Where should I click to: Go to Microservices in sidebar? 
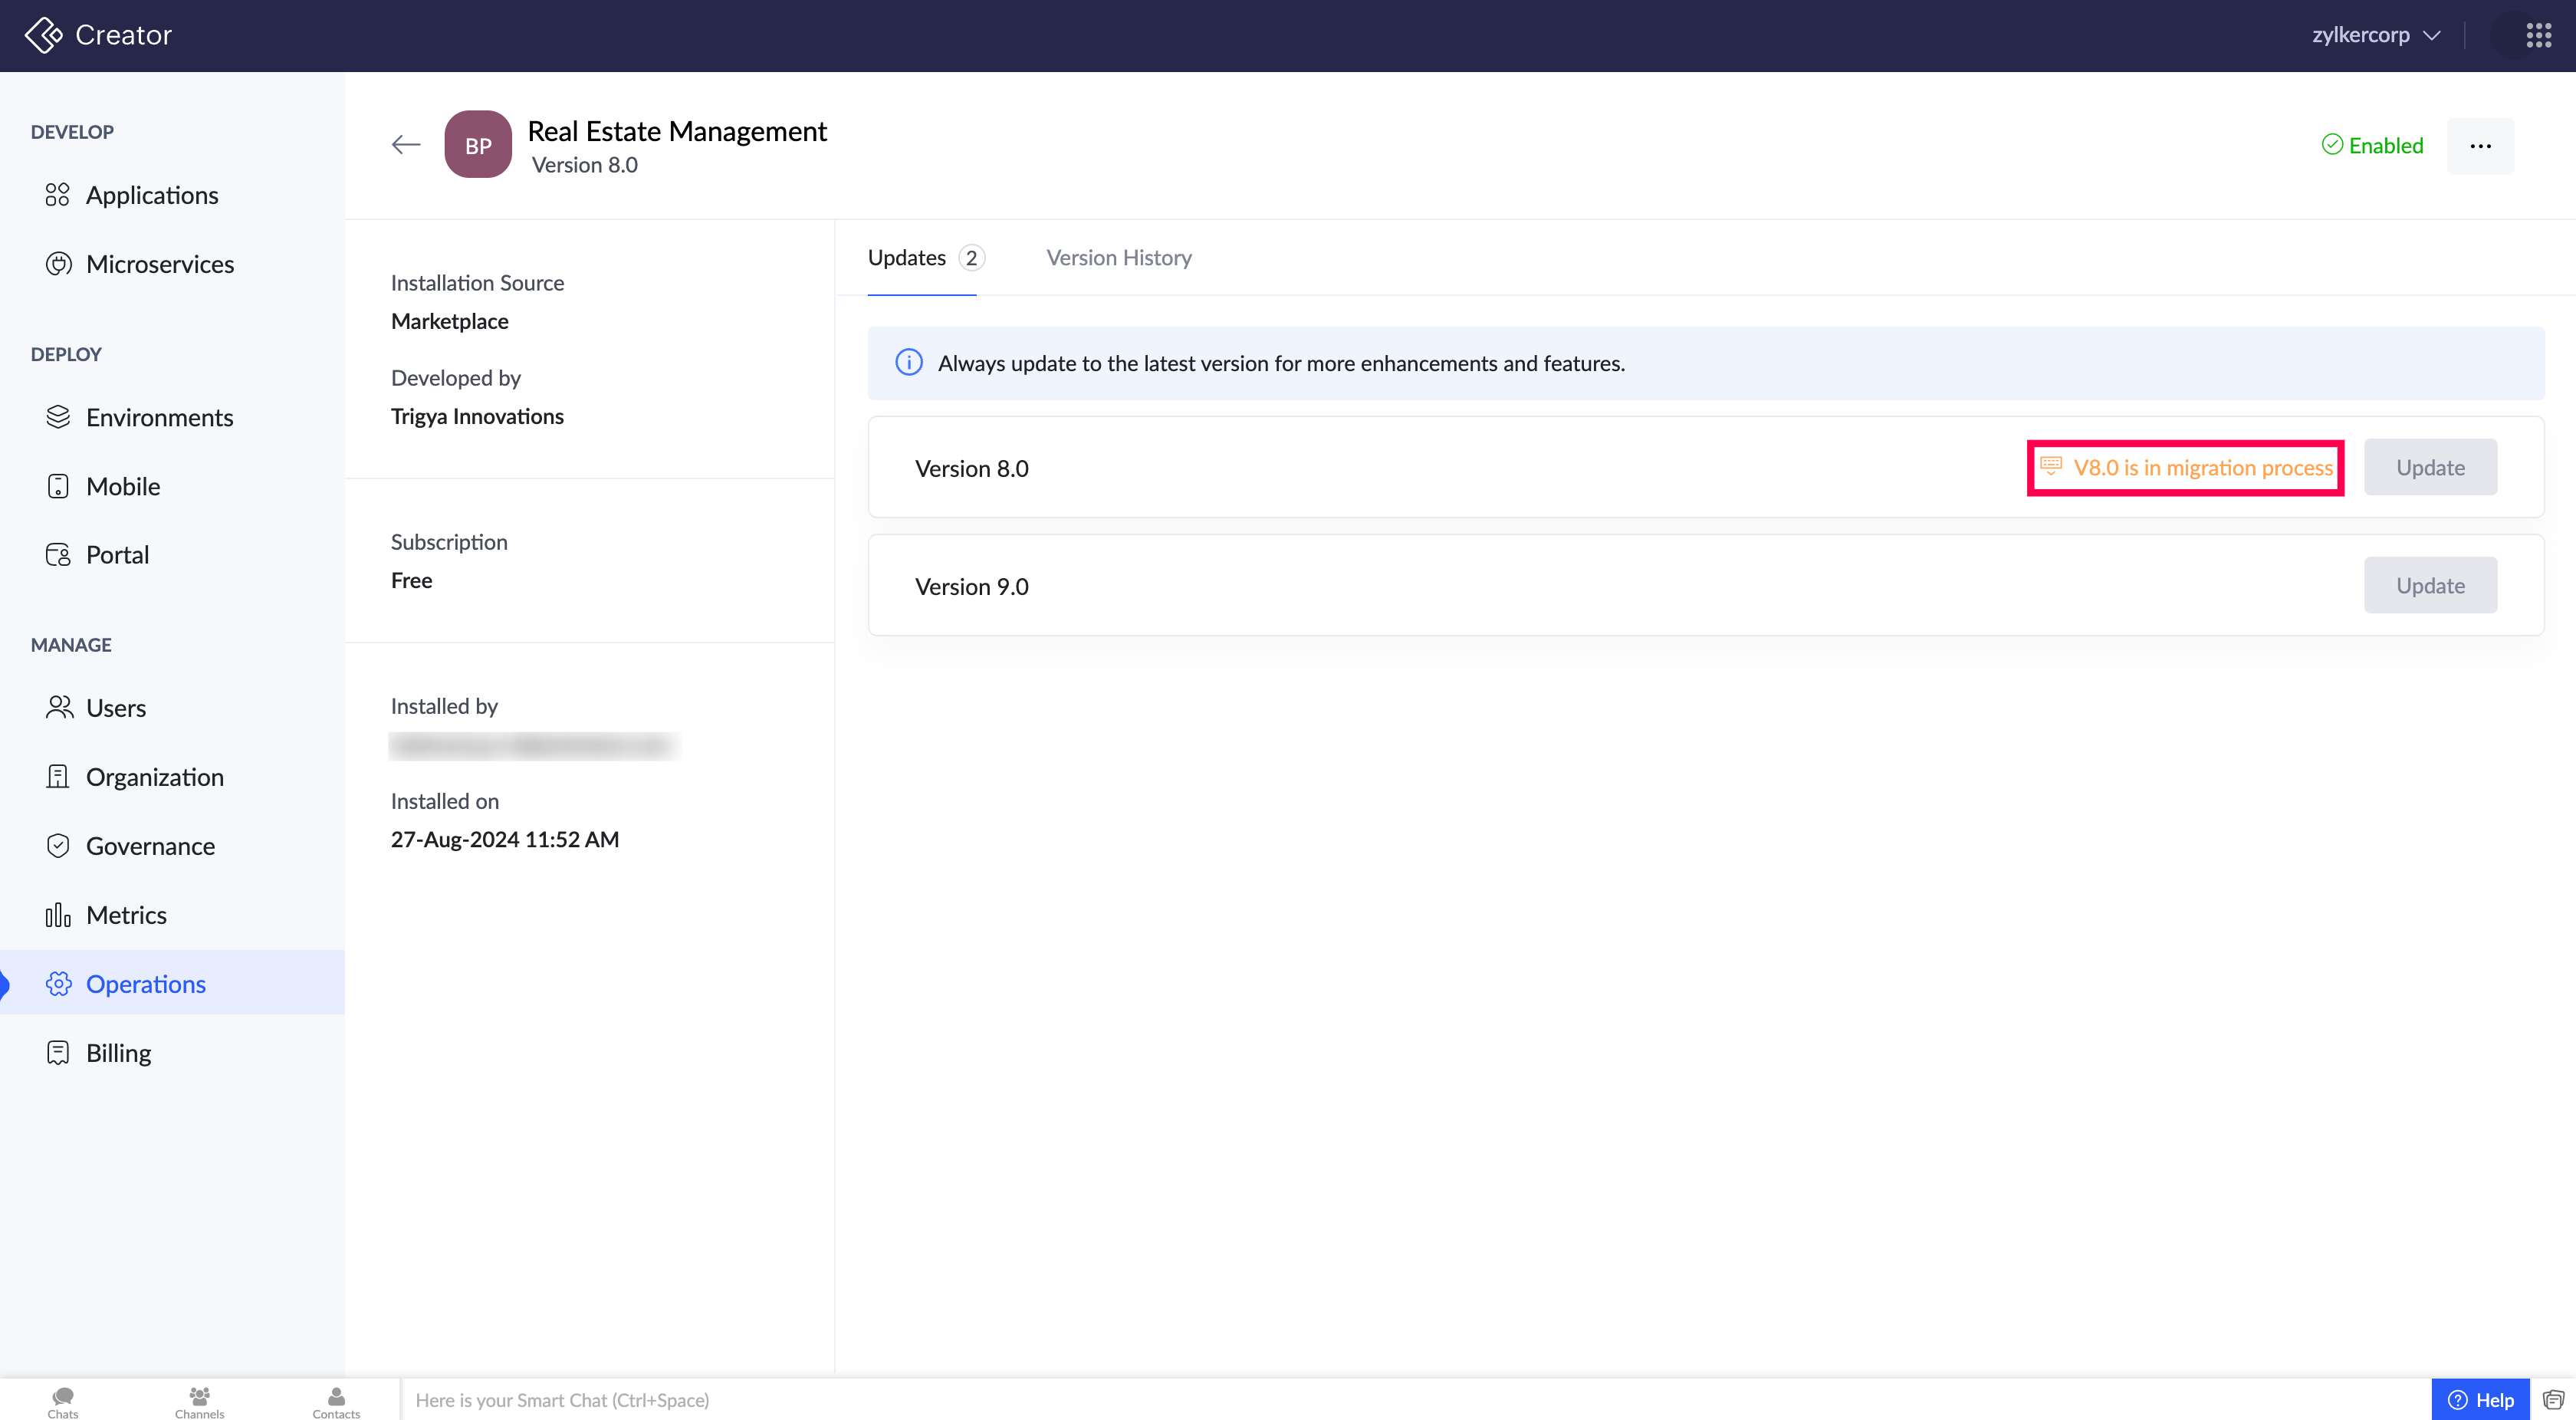160,264
